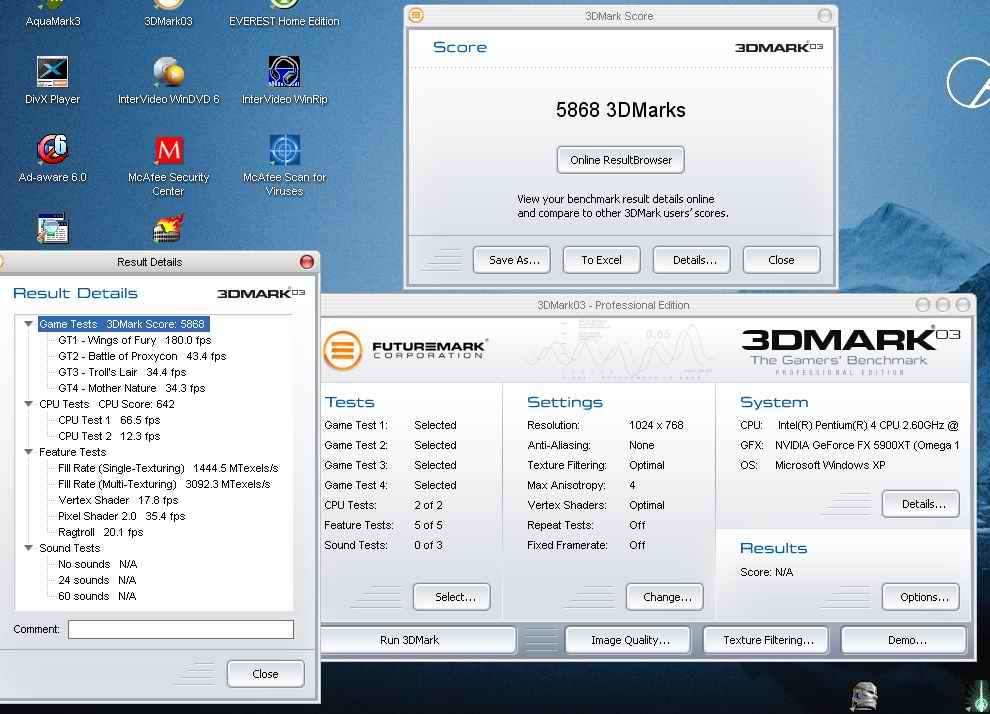This screenshot has width=990, height=714.
Task: Select Pixel Shader 2.0 row
Action: point(121,516)
